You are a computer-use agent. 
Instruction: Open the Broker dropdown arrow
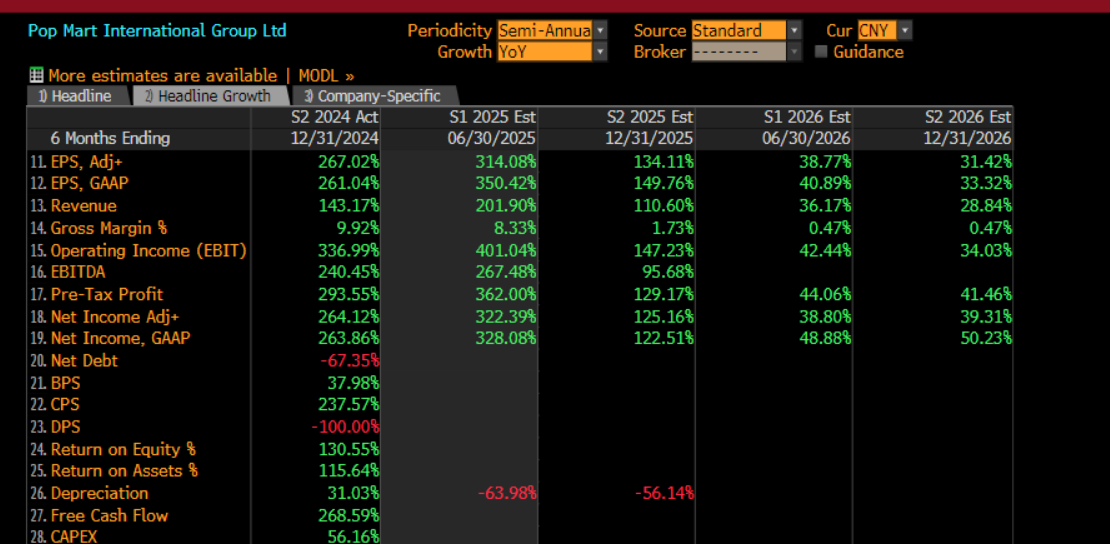coord(794,52)
